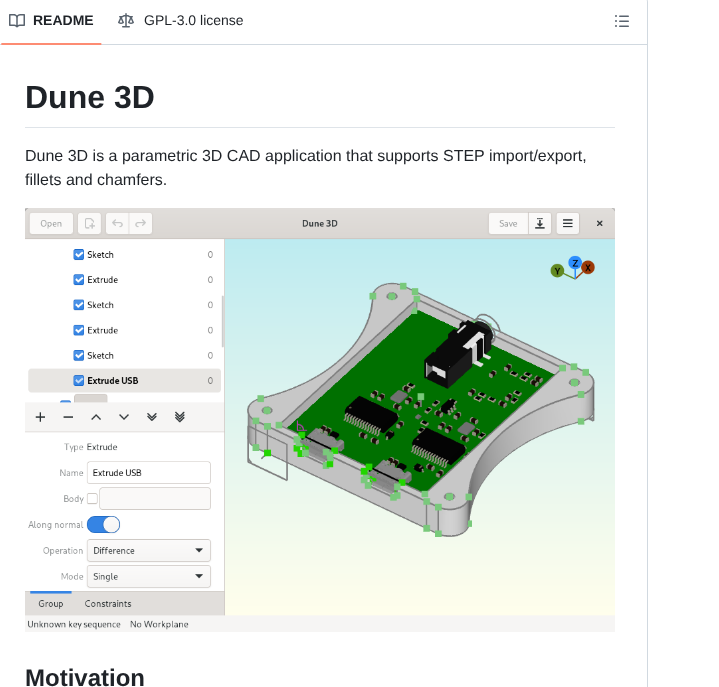The width and height of the screenshot is (719, 687).
Task: Open the Mode dropdown showing Single
Action: (x=149, y=576)
